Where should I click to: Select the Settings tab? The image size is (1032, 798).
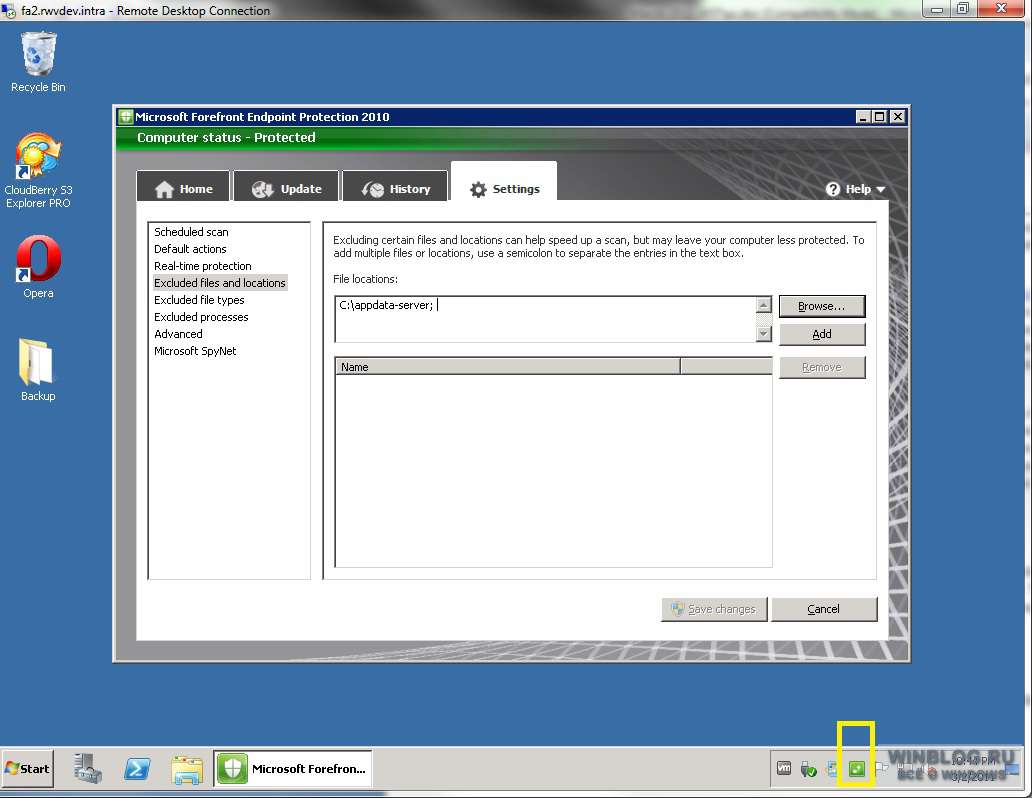click(x=504, y=182)
